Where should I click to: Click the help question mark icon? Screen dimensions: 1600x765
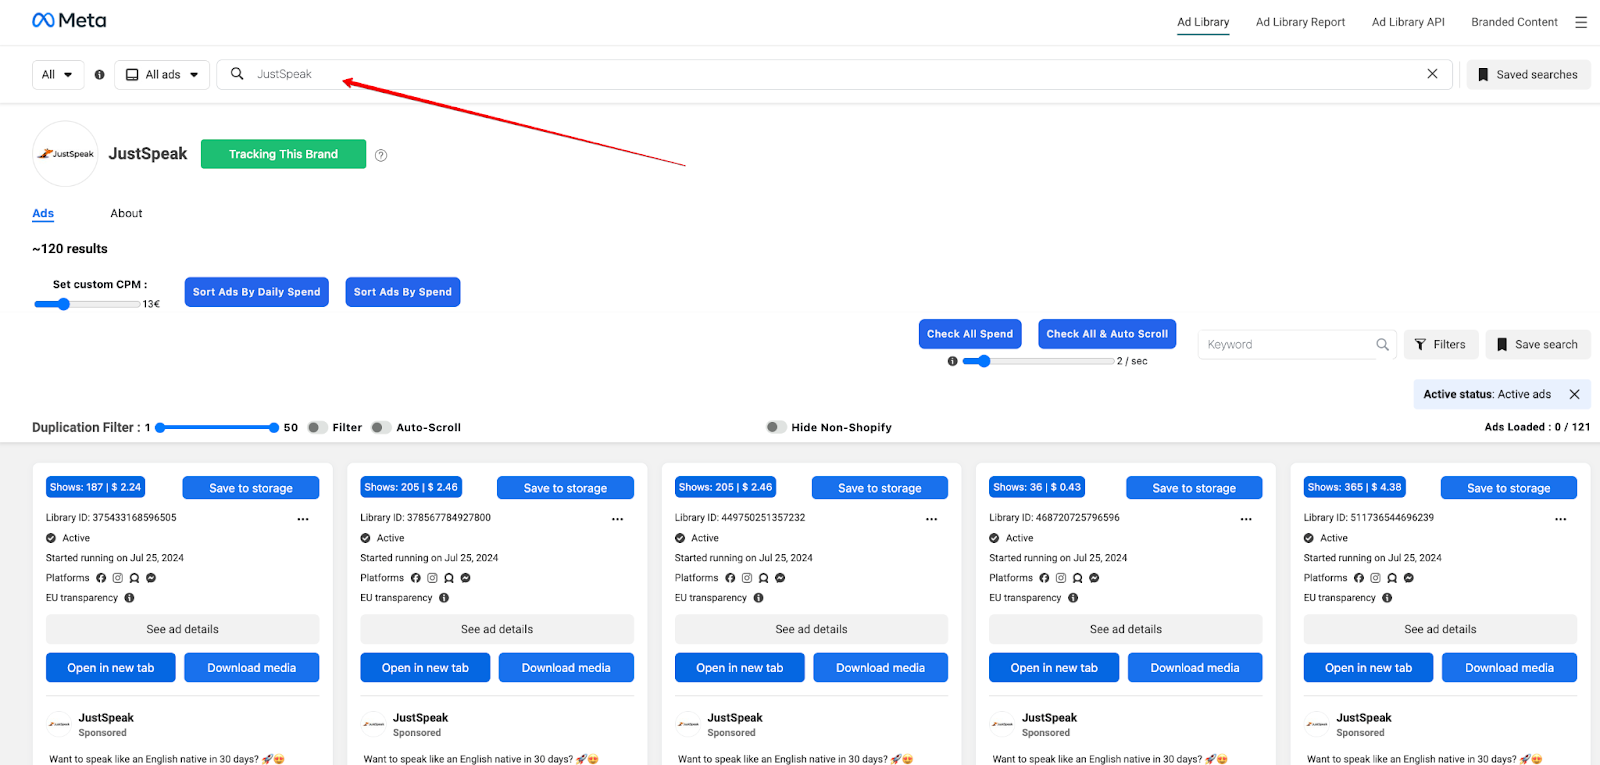point(381,155)
